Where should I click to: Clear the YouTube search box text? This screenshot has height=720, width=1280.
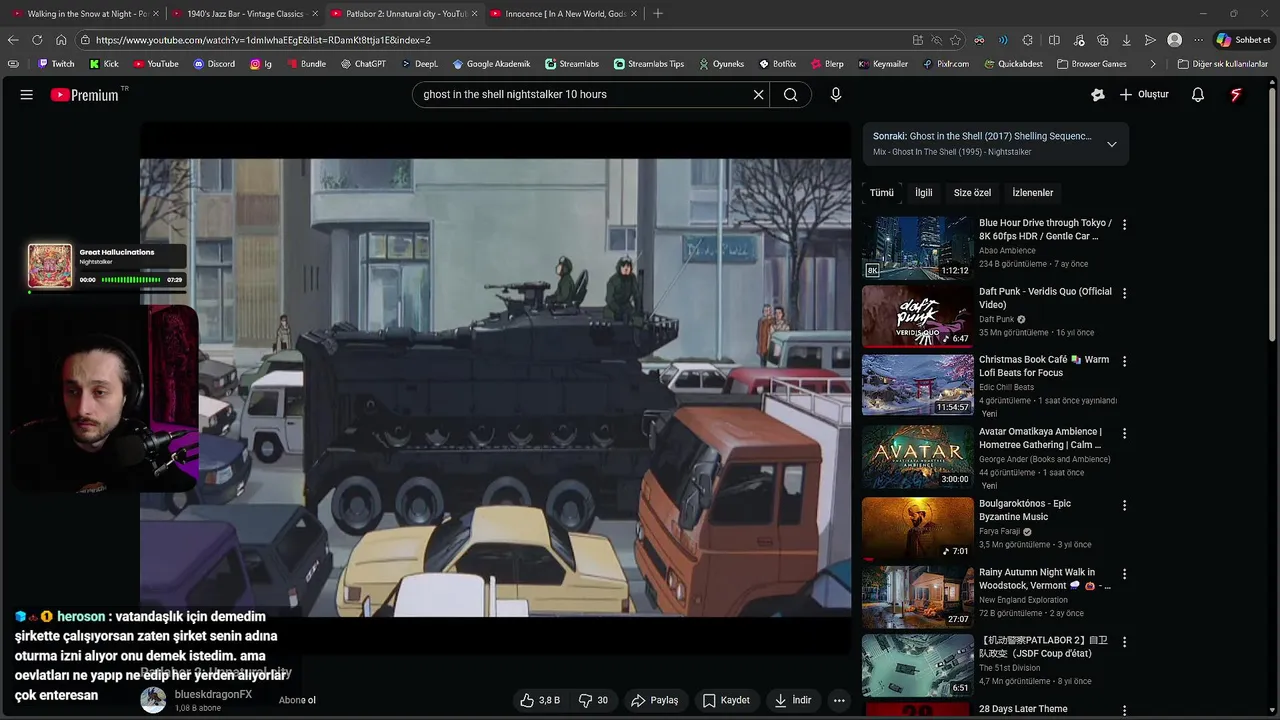coord(758,95)
